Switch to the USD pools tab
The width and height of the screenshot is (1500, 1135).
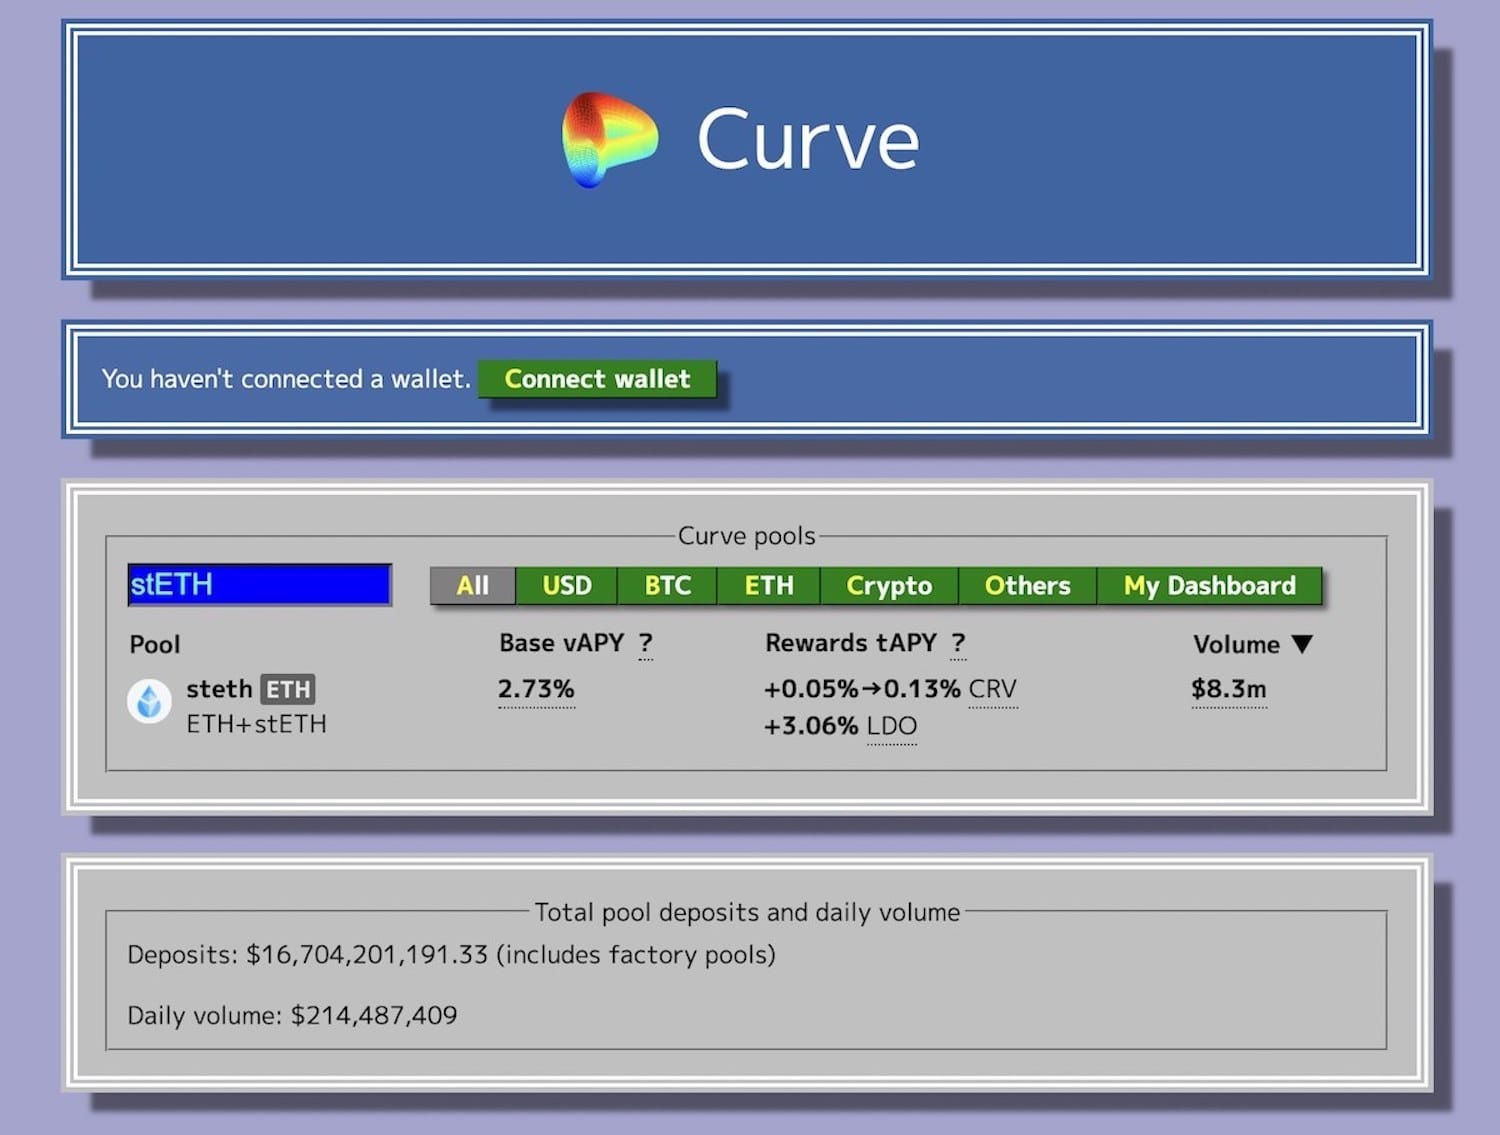[567, 585]
